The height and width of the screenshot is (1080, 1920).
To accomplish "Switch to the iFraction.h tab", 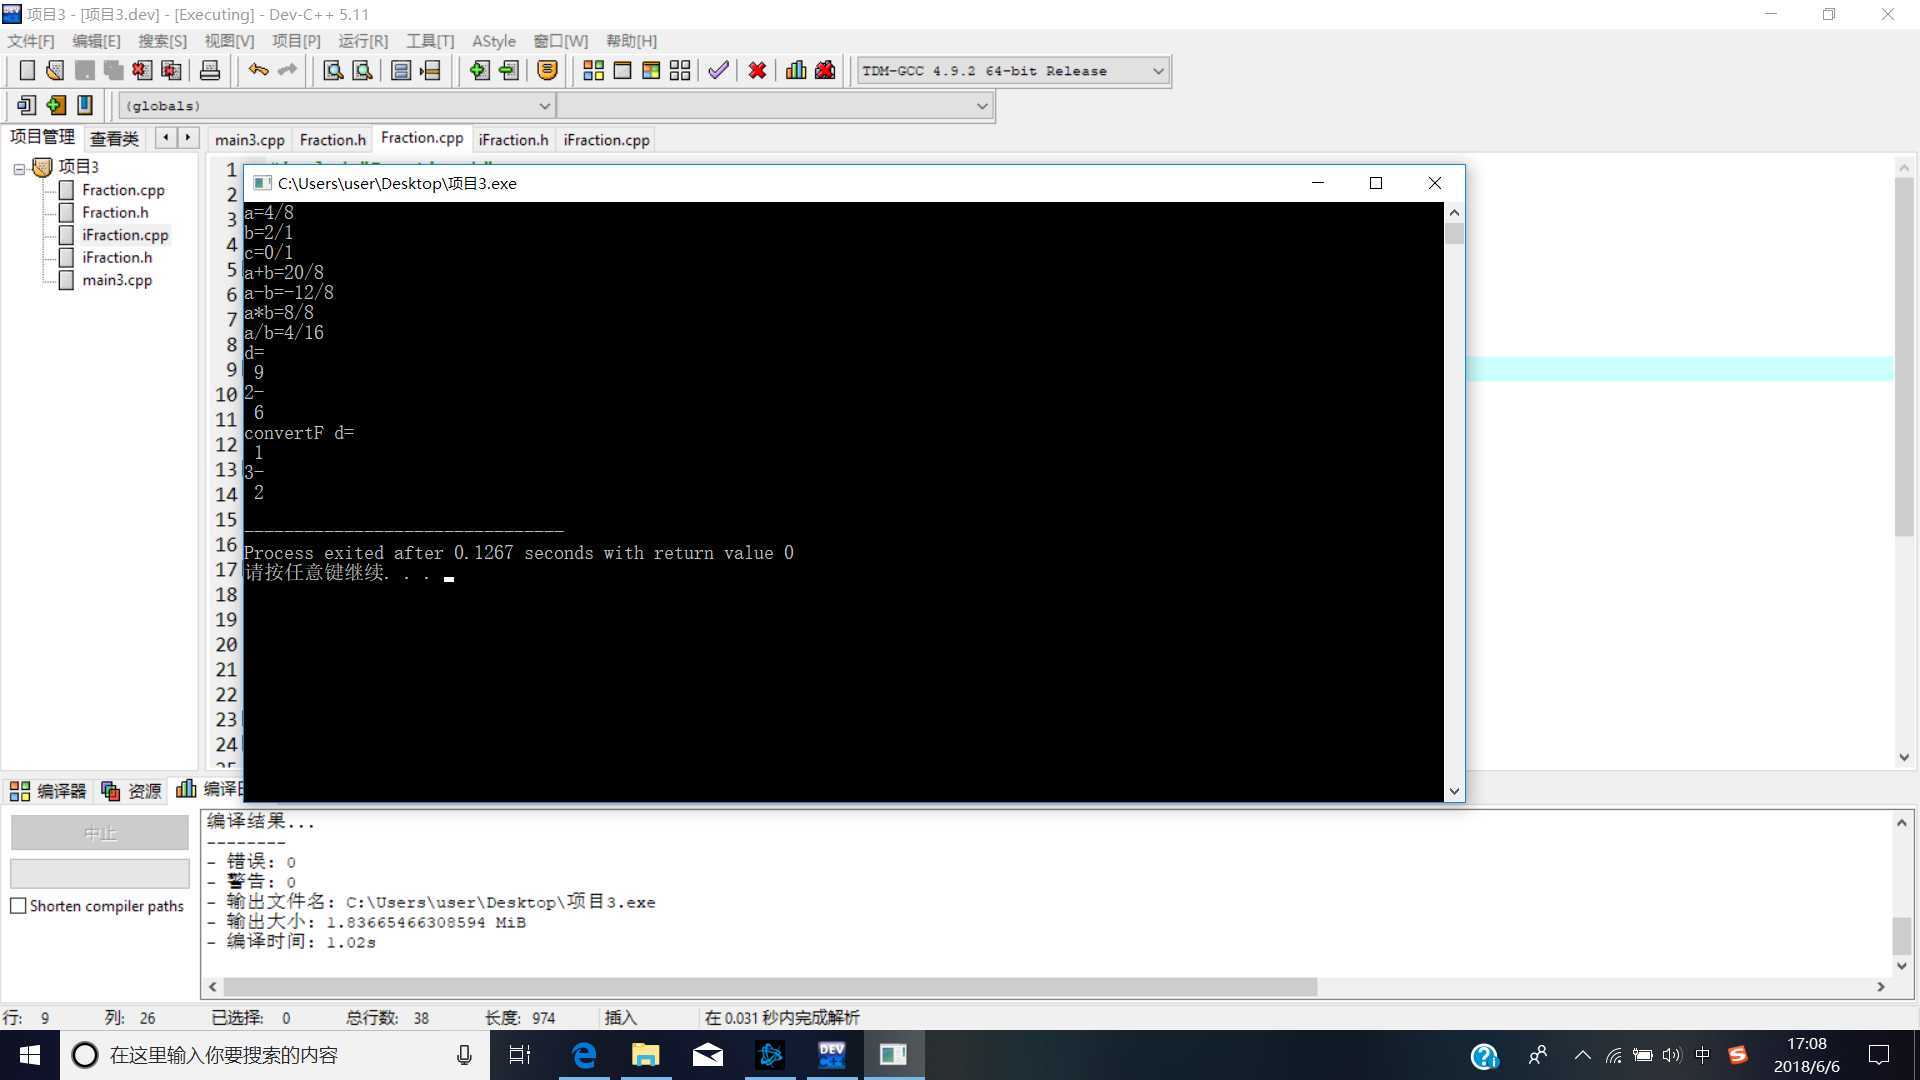I will pos(514,138).
